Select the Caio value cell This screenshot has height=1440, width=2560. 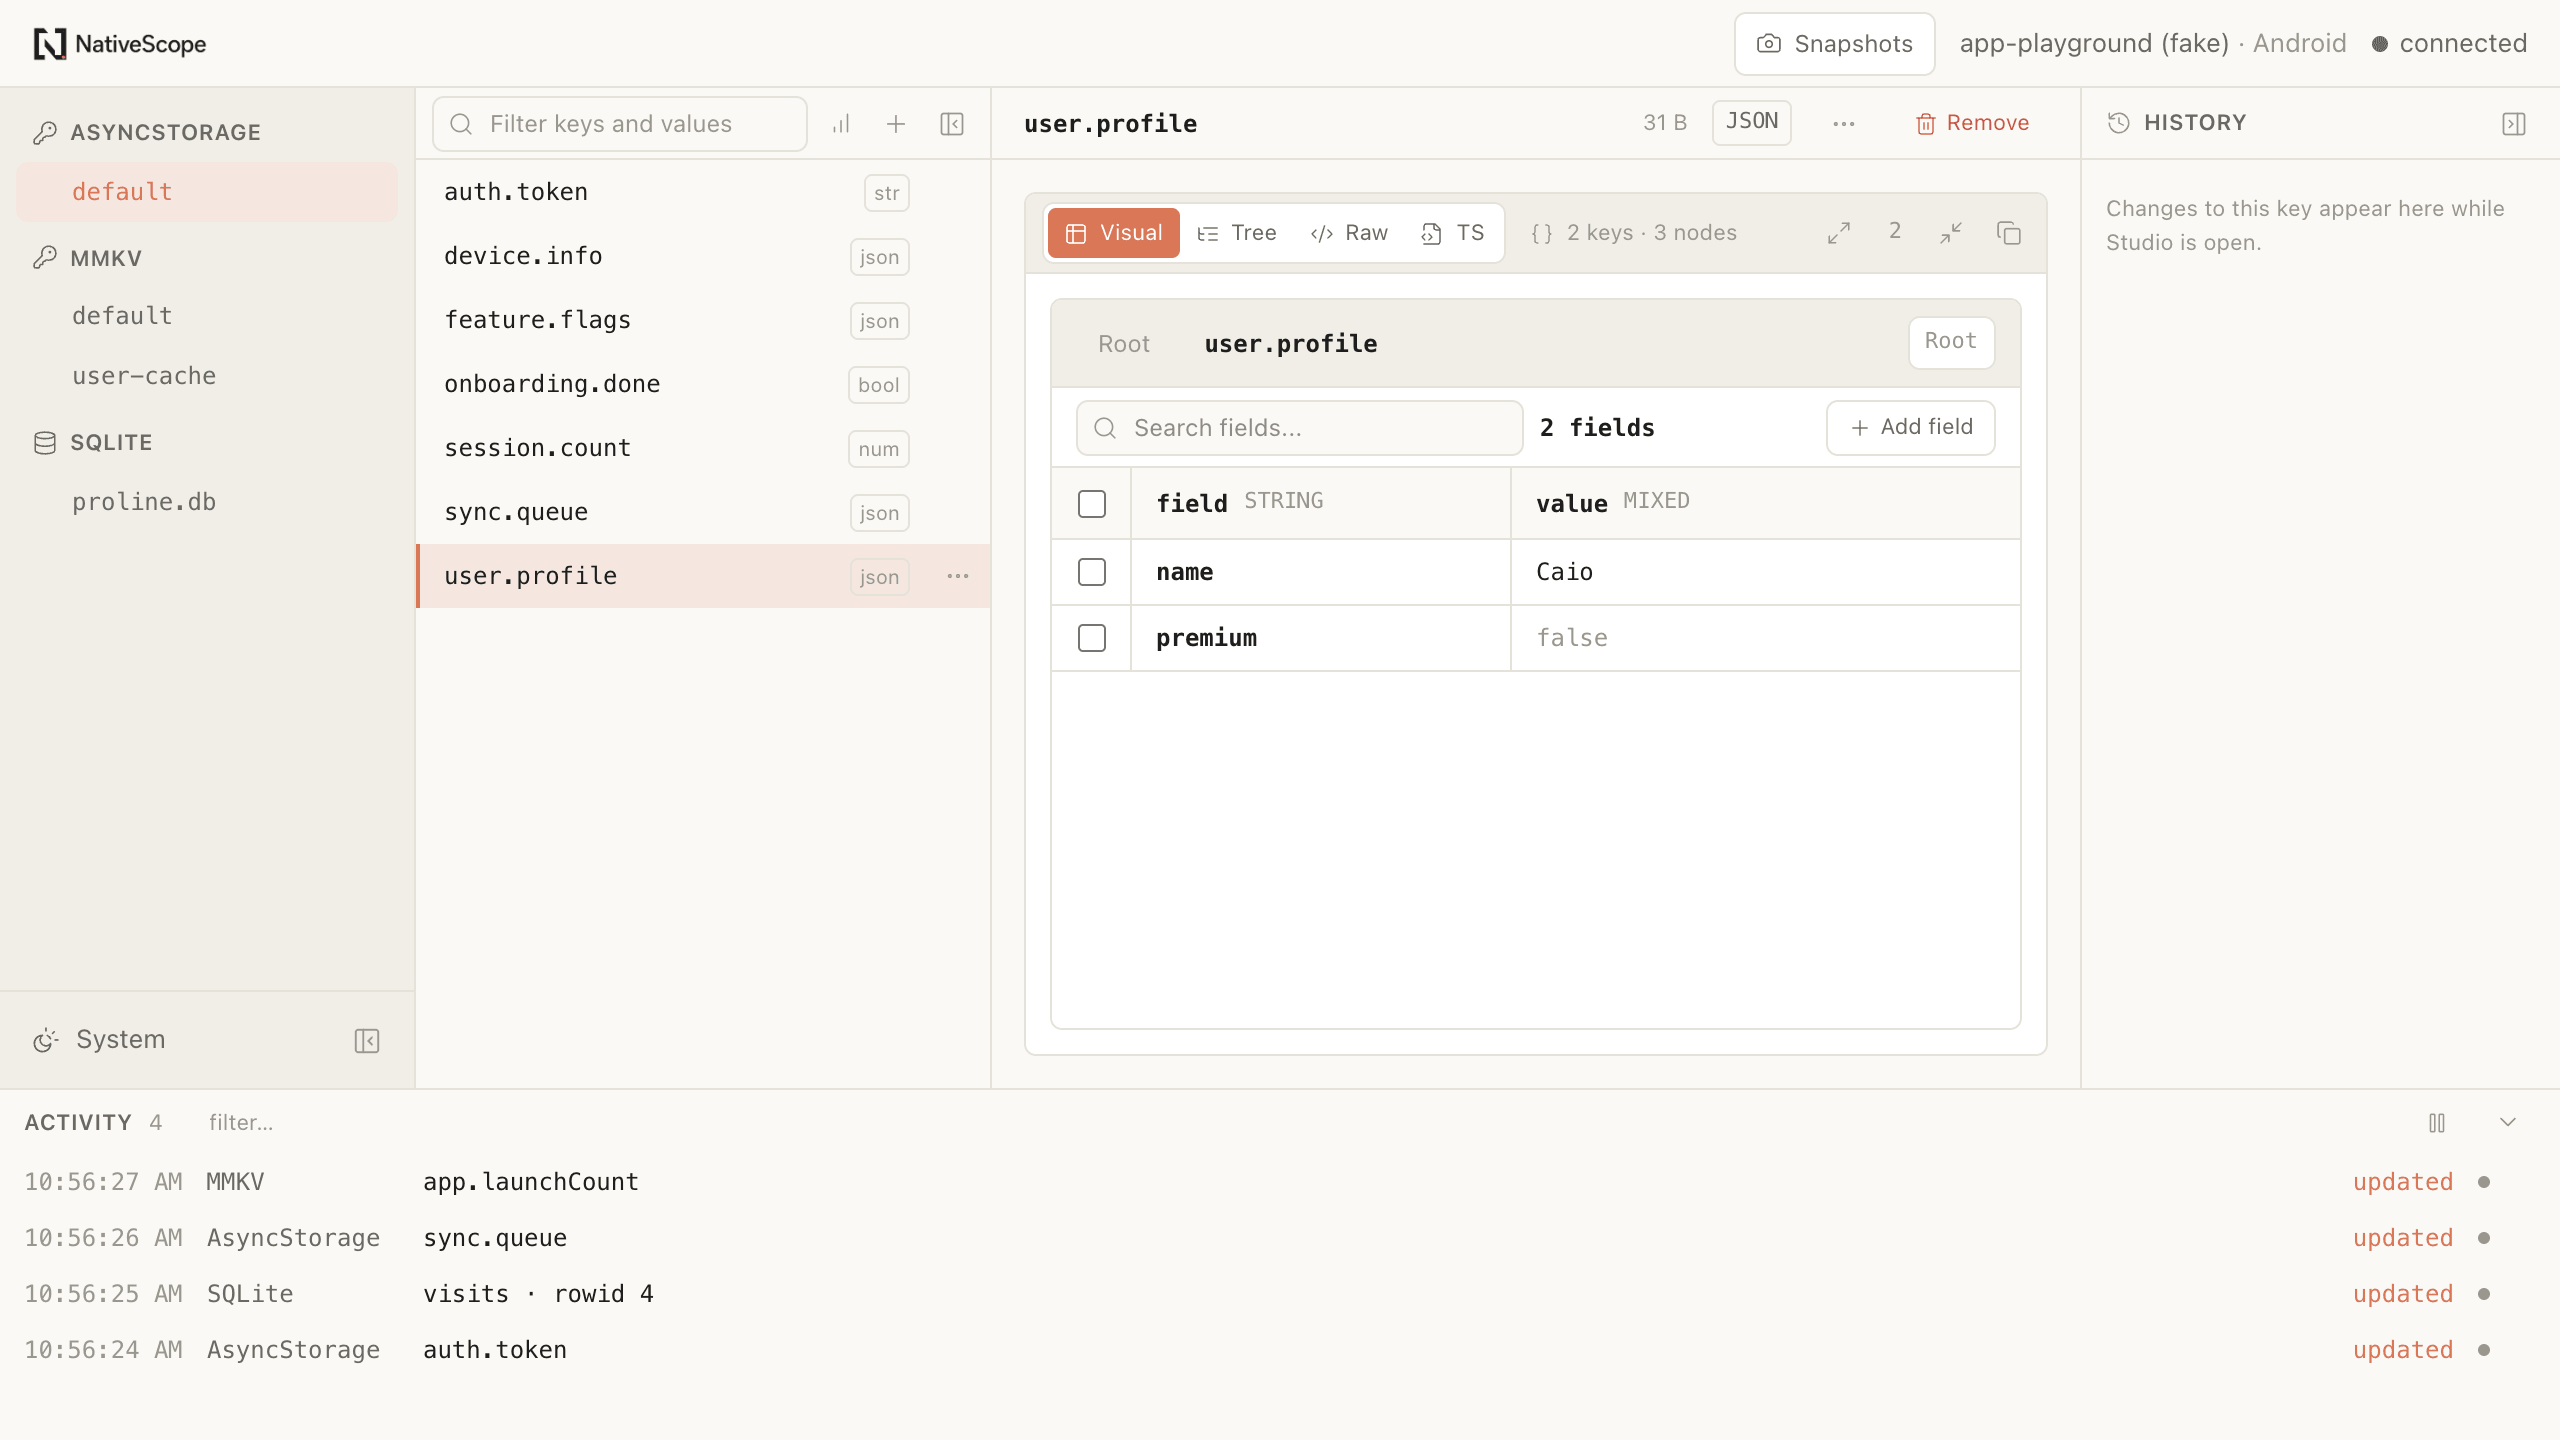1765,572
